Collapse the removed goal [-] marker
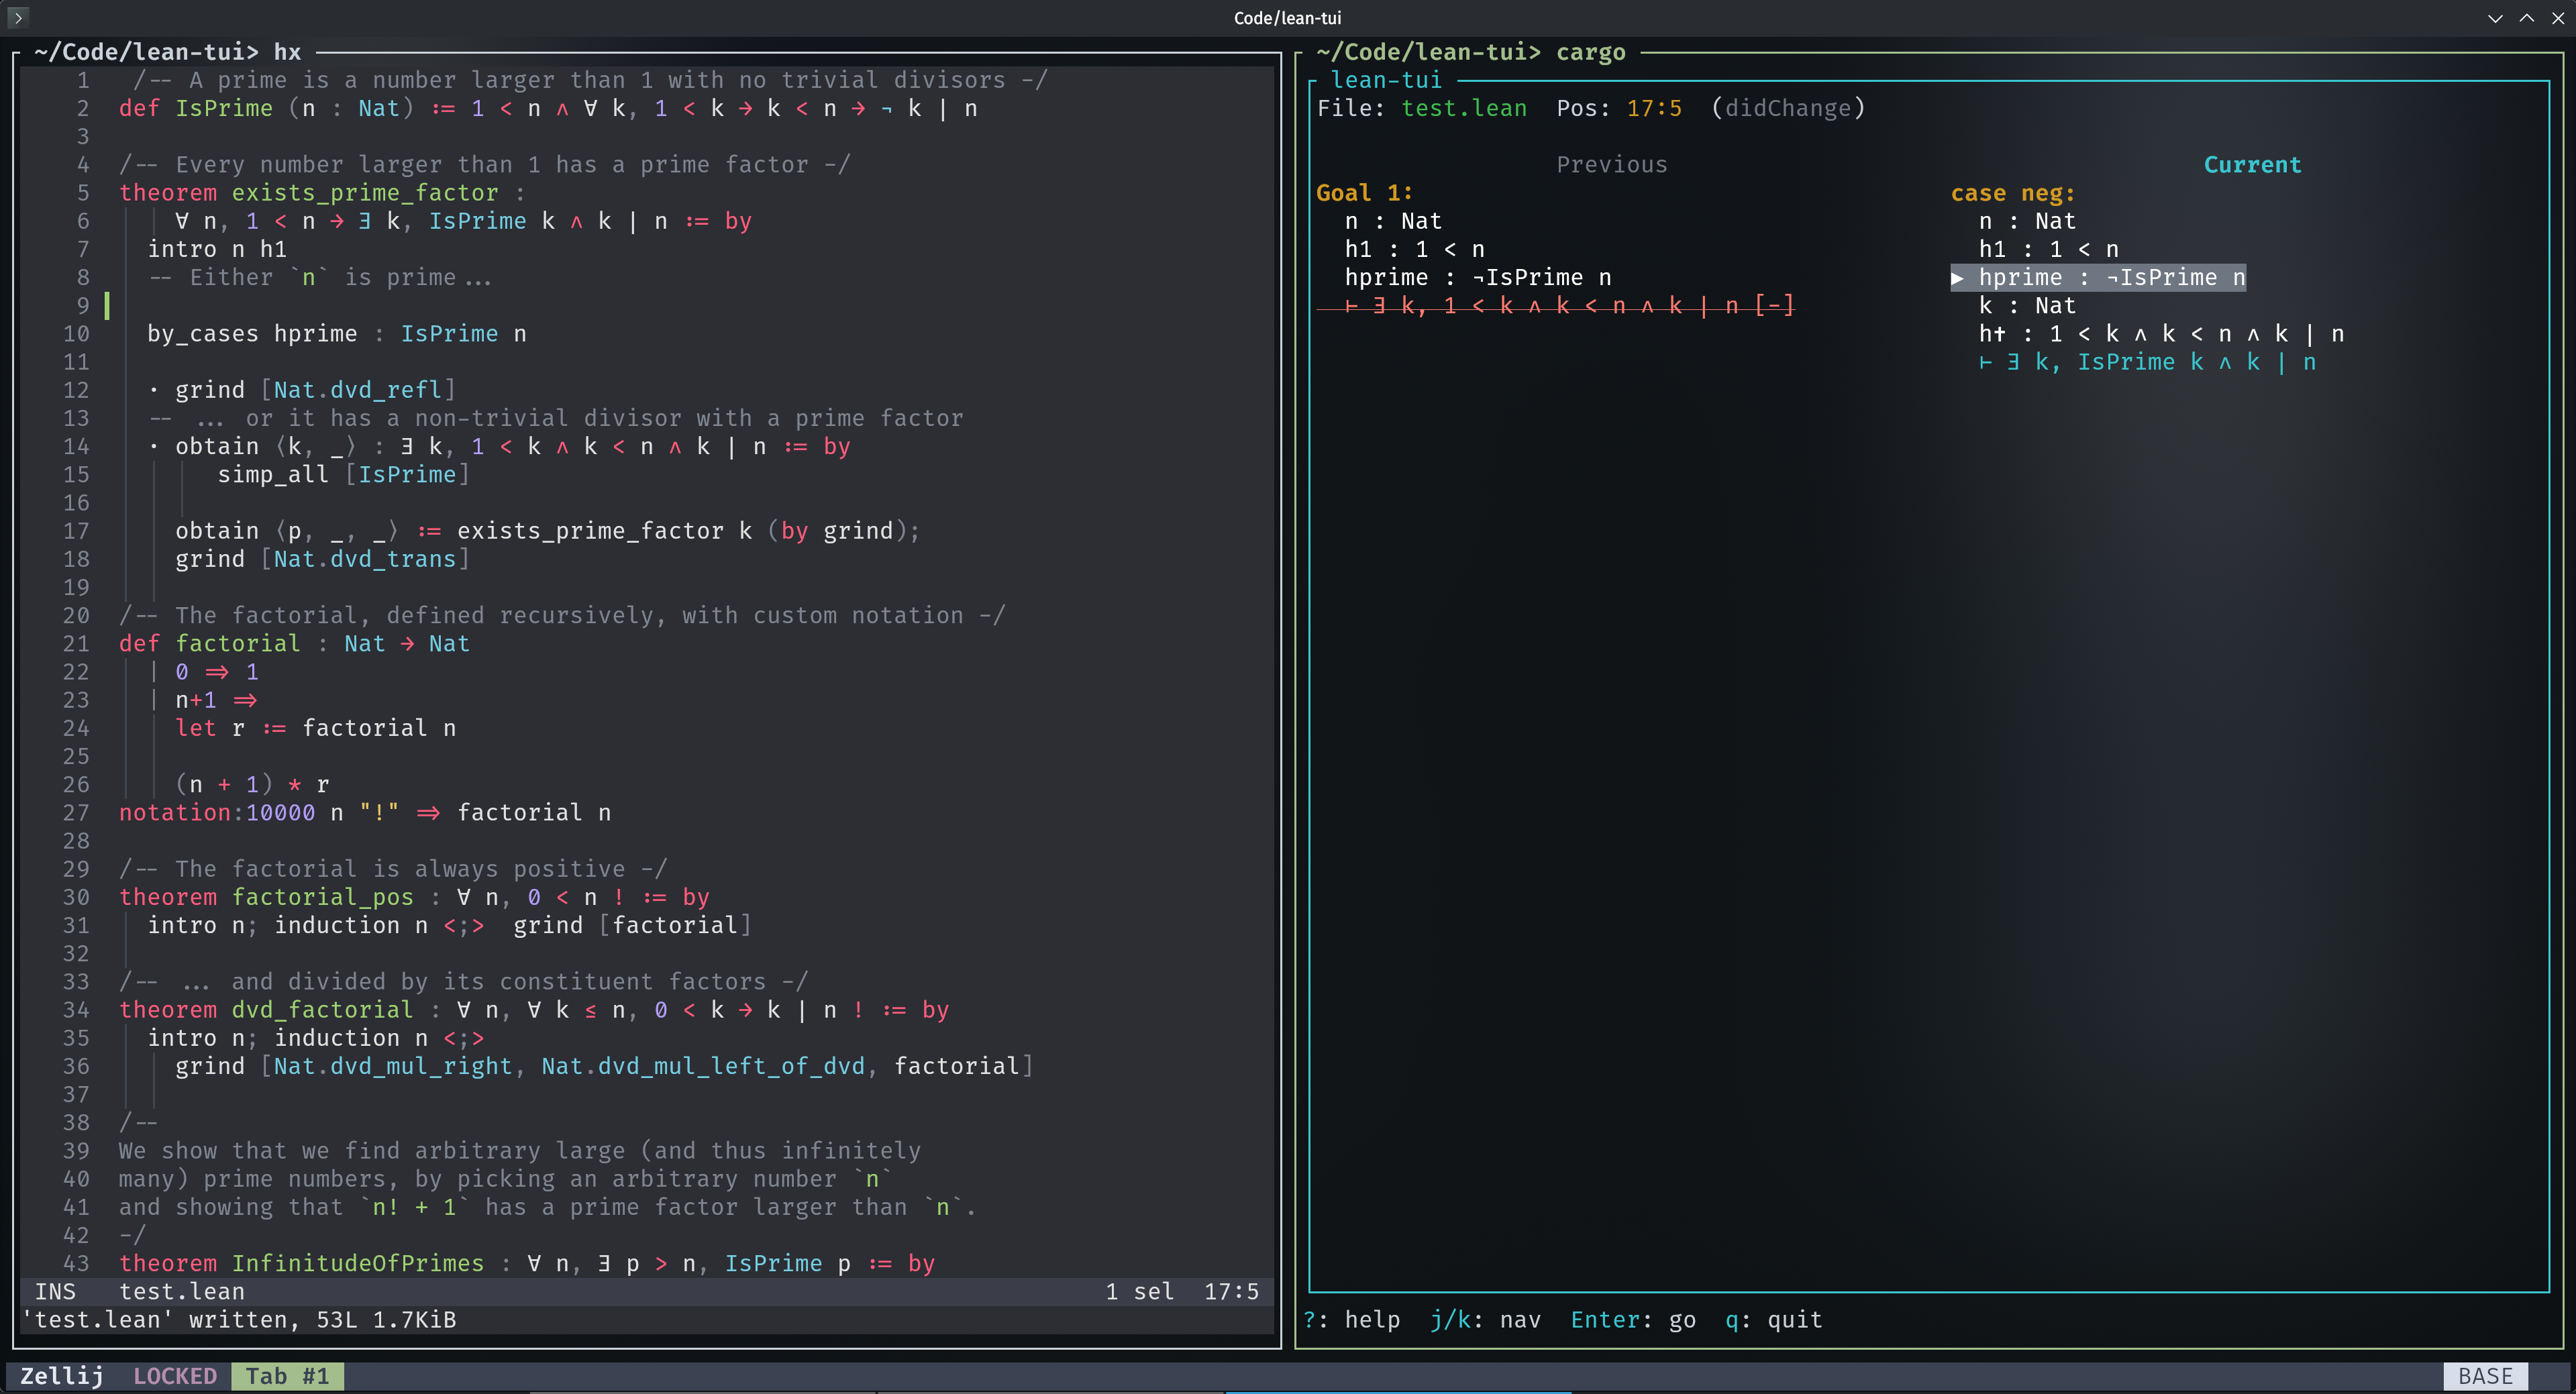 tap(1774, 306)
